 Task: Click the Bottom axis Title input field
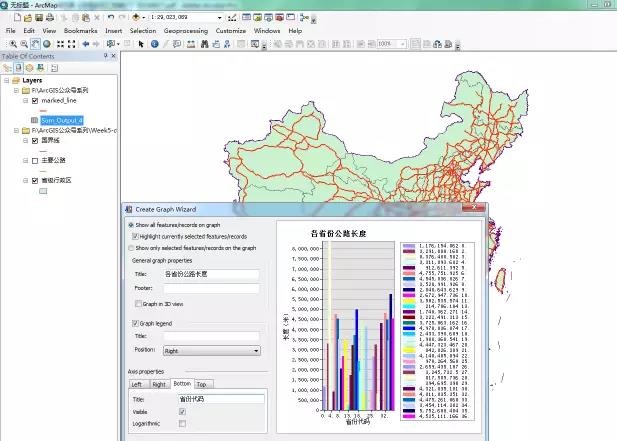tap(221, 399)
